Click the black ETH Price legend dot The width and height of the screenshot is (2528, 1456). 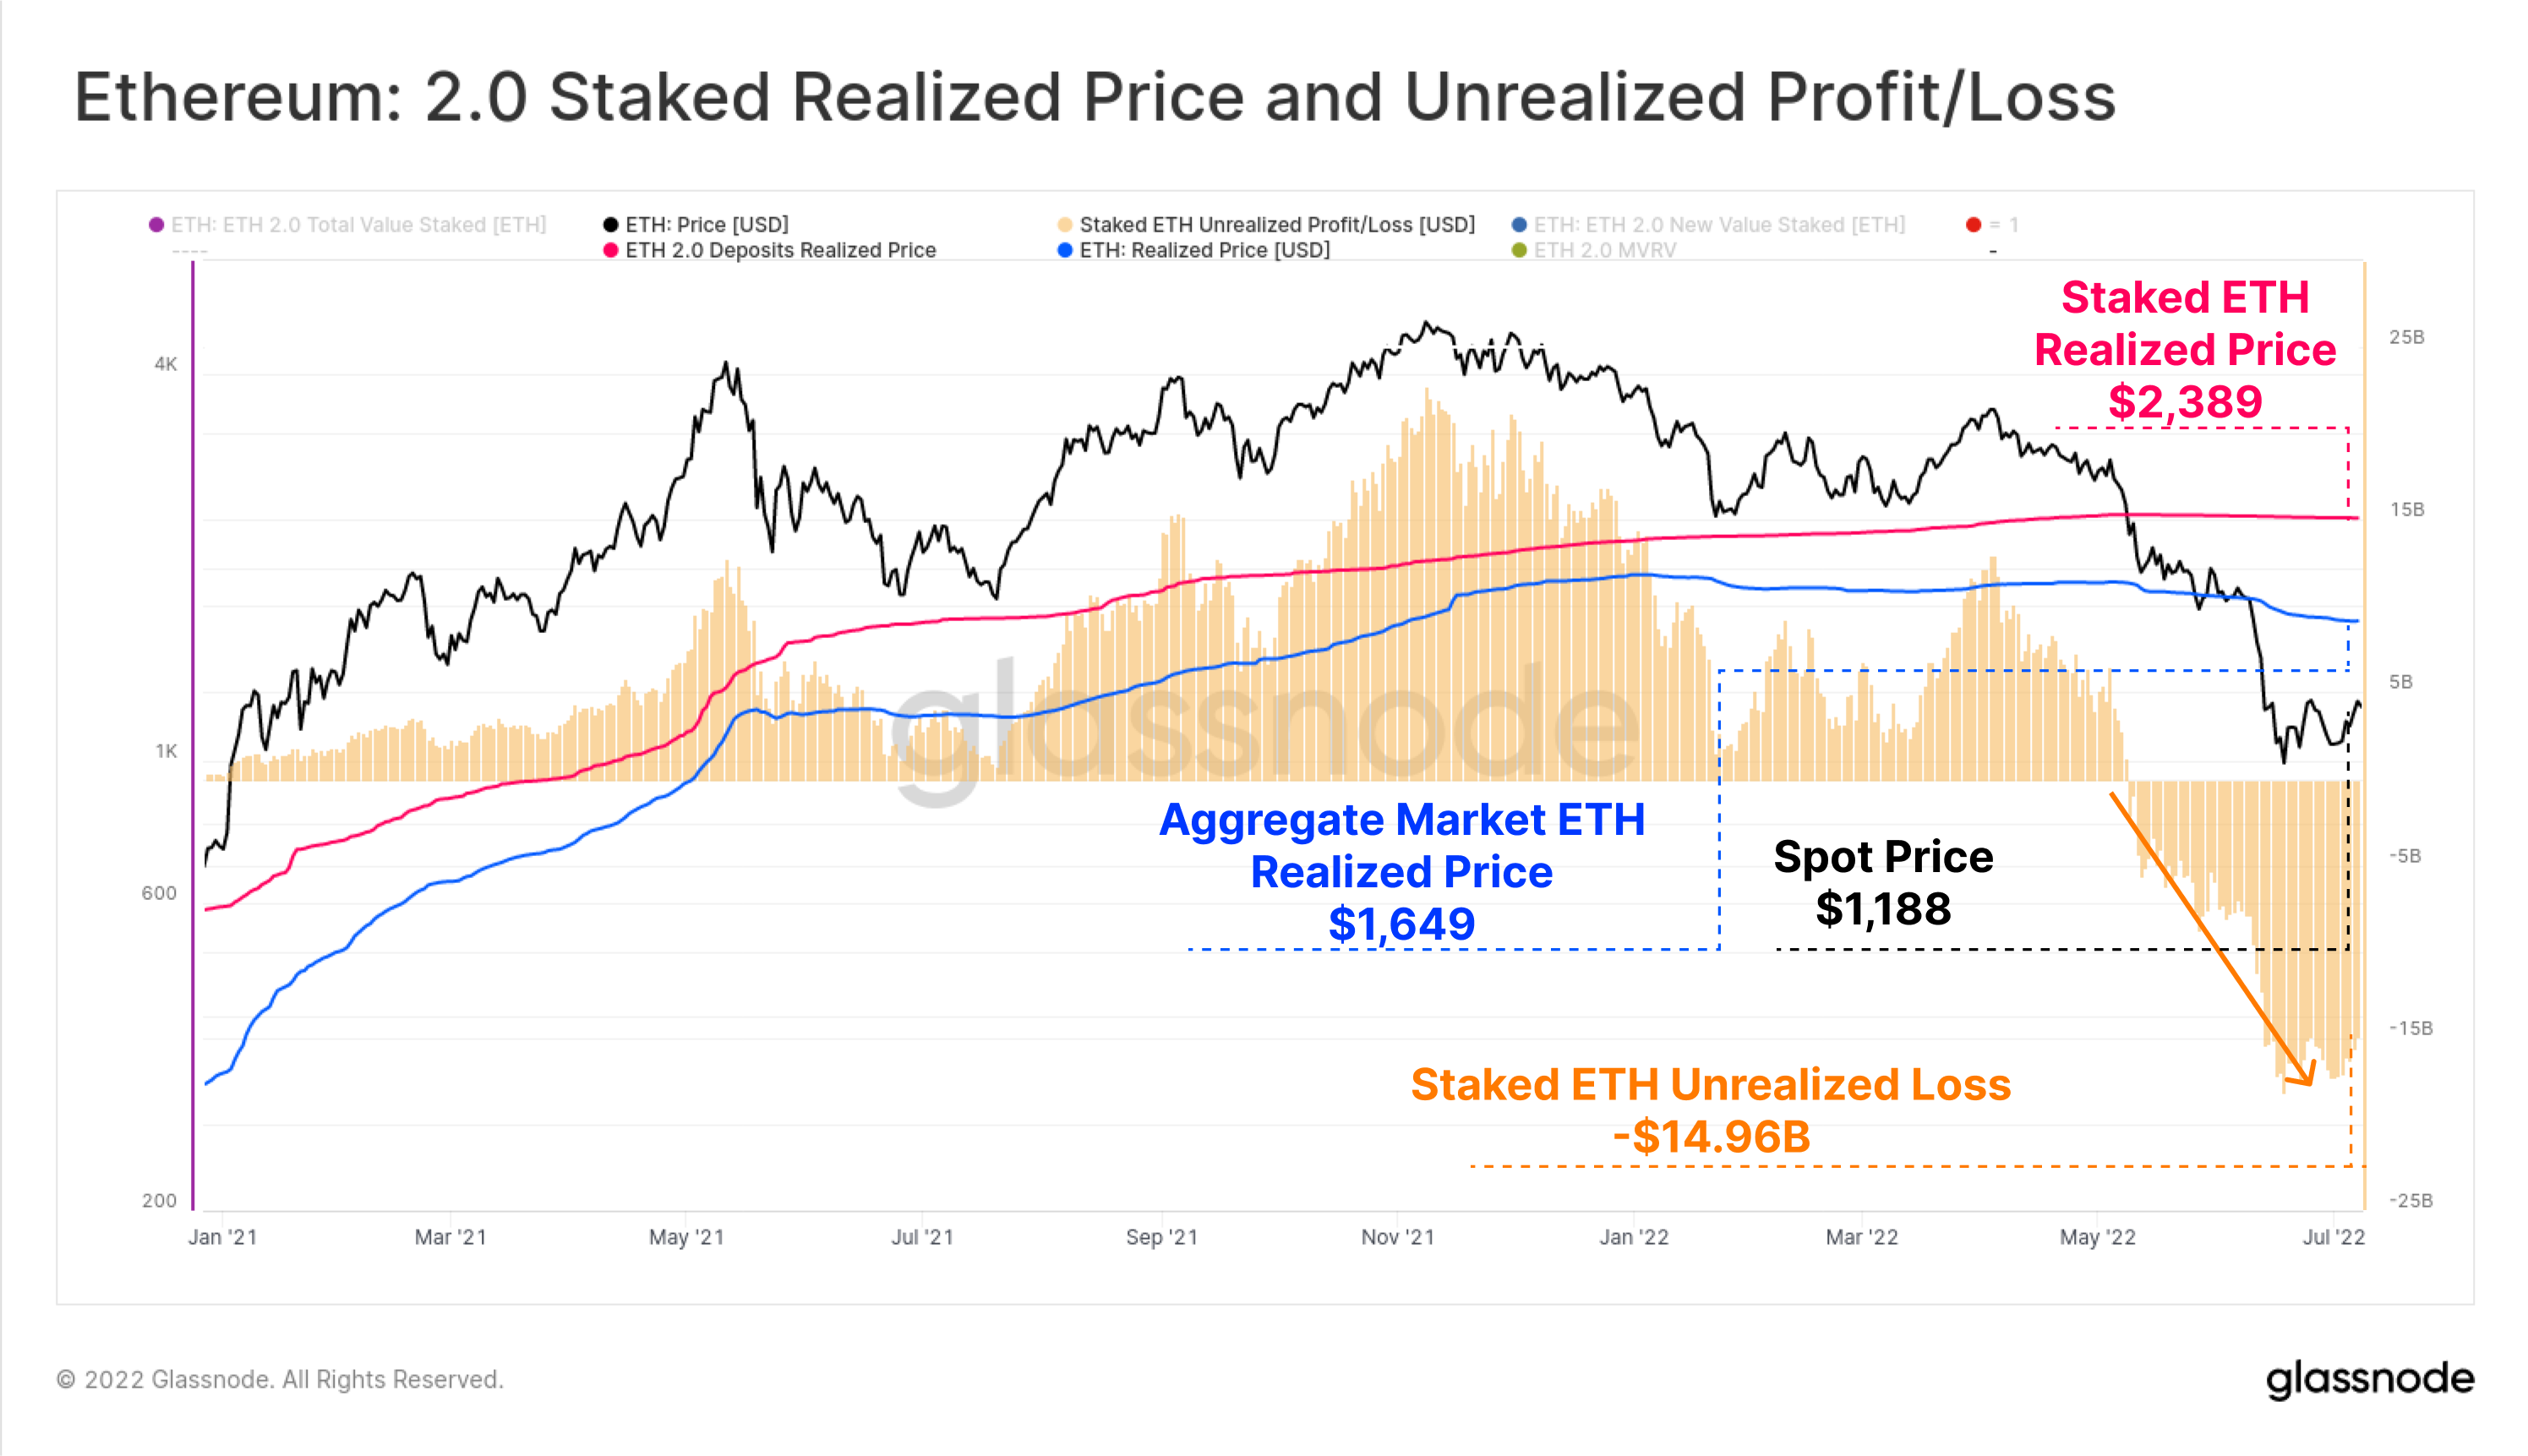[x=610, y=225]
